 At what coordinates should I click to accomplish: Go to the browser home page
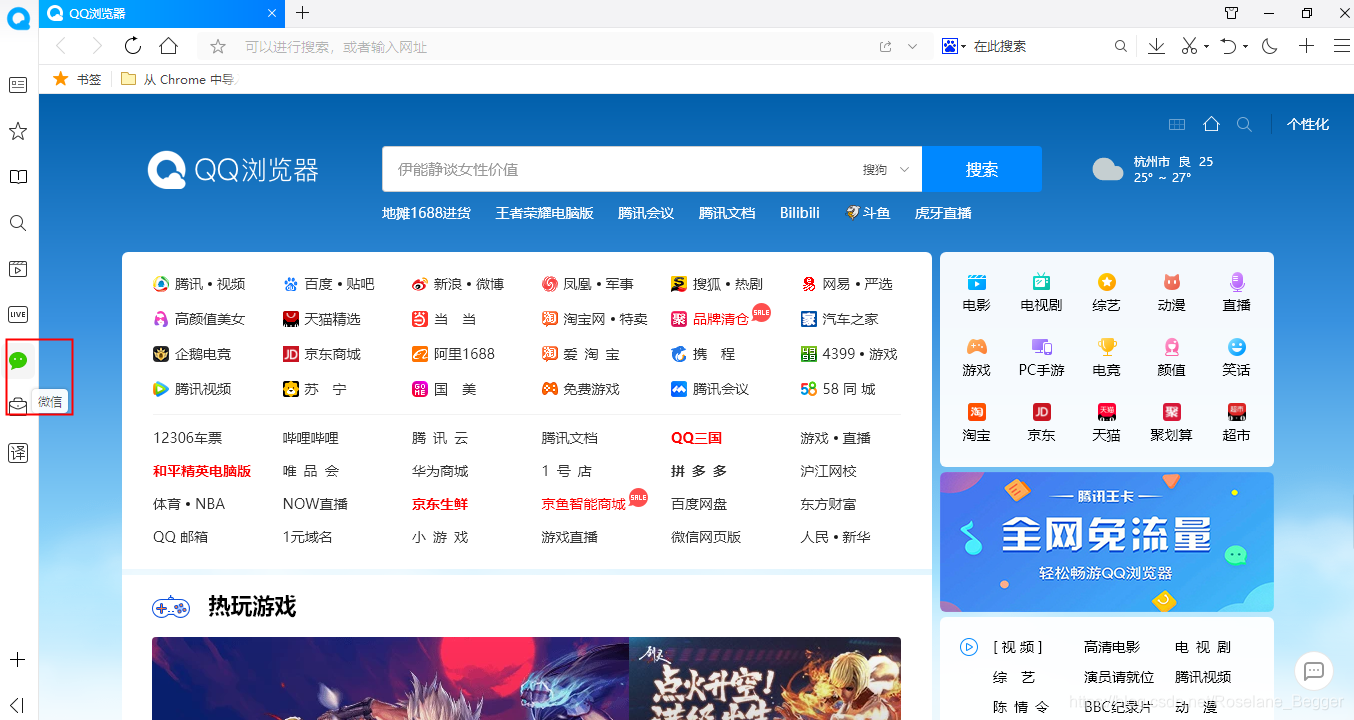pyautogui.click(x=168, y=46)
